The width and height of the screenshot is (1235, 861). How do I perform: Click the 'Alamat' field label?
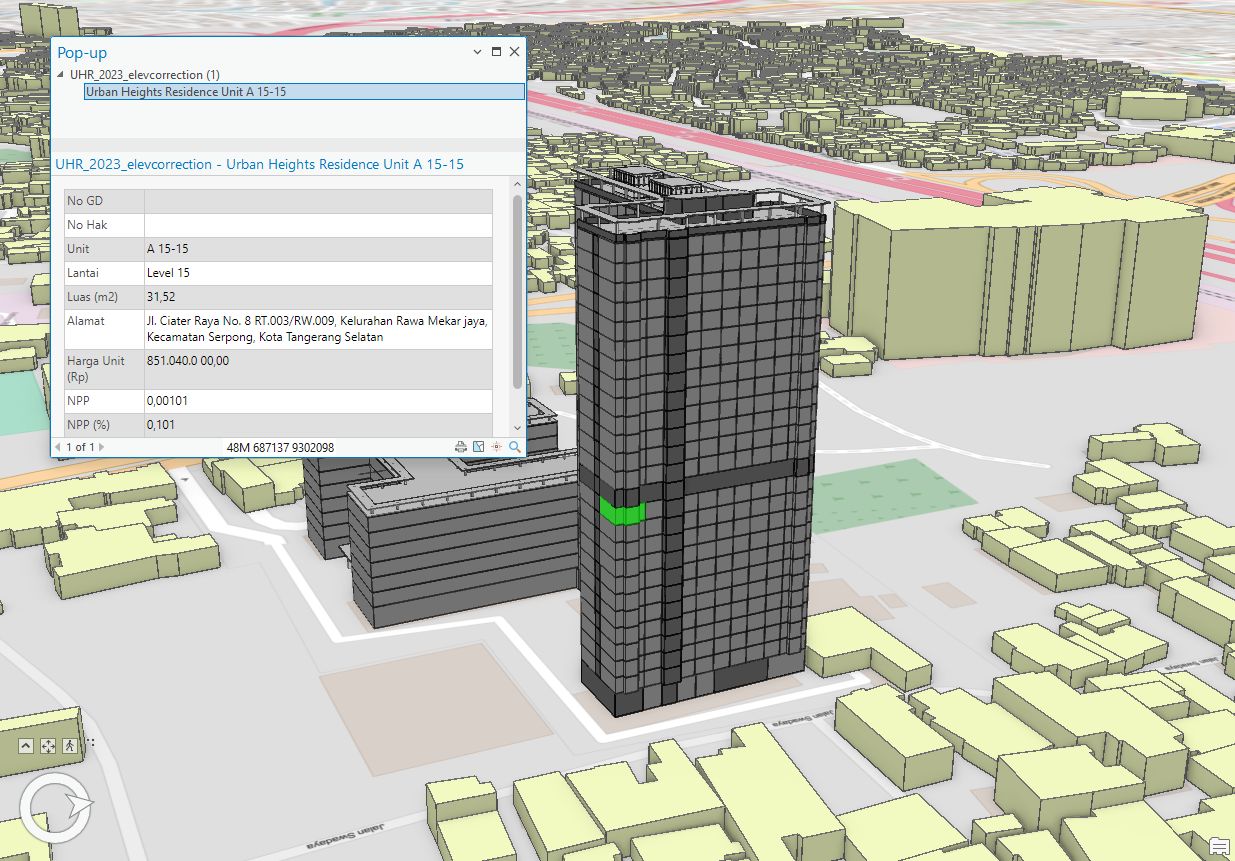(x=85, y=321)
